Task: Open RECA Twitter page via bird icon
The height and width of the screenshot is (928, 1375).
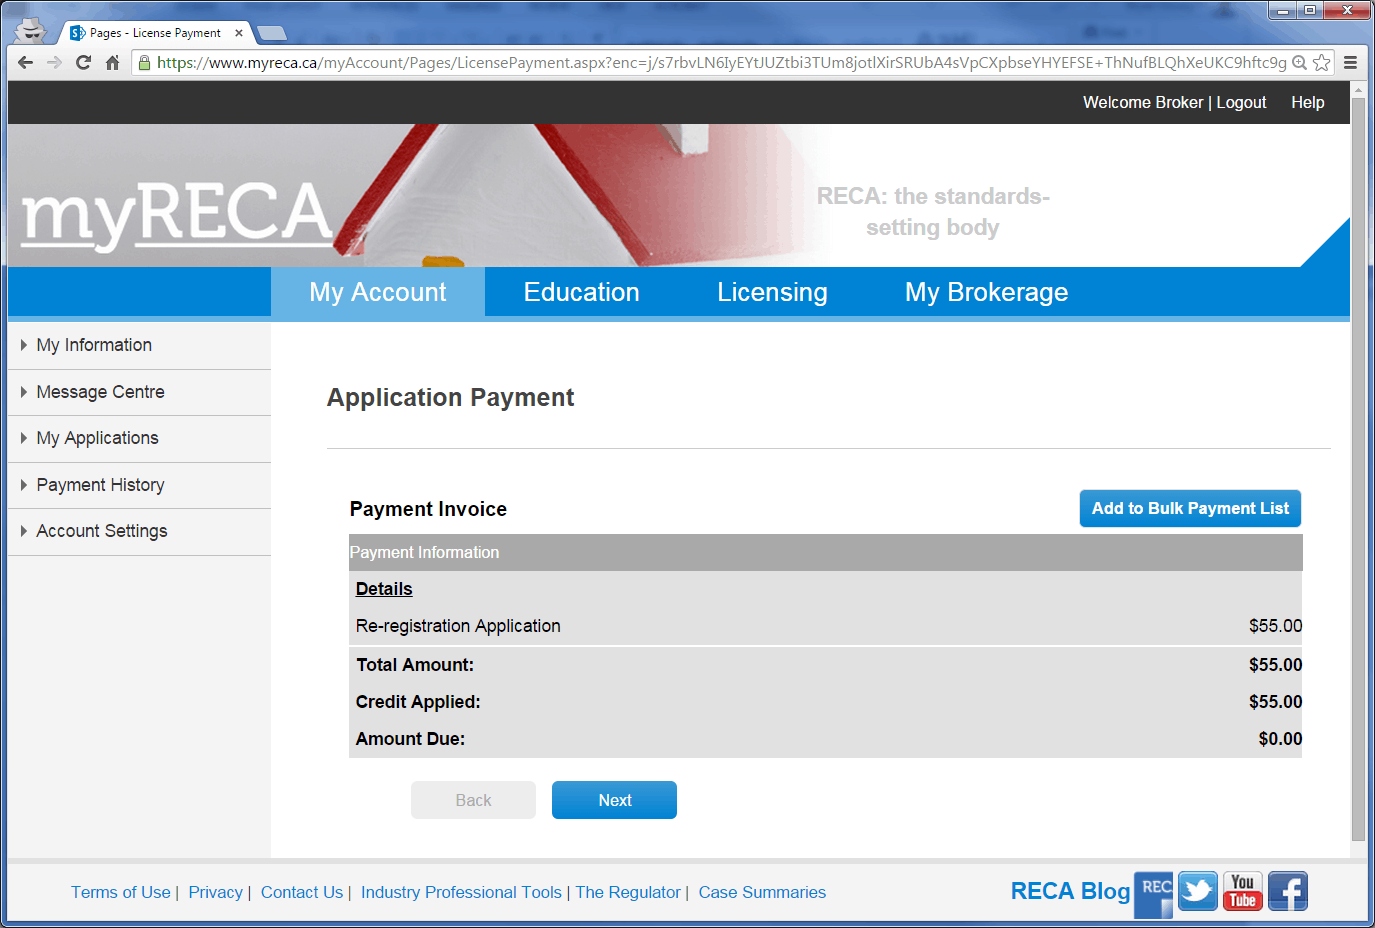Action: click(1197, 891)
